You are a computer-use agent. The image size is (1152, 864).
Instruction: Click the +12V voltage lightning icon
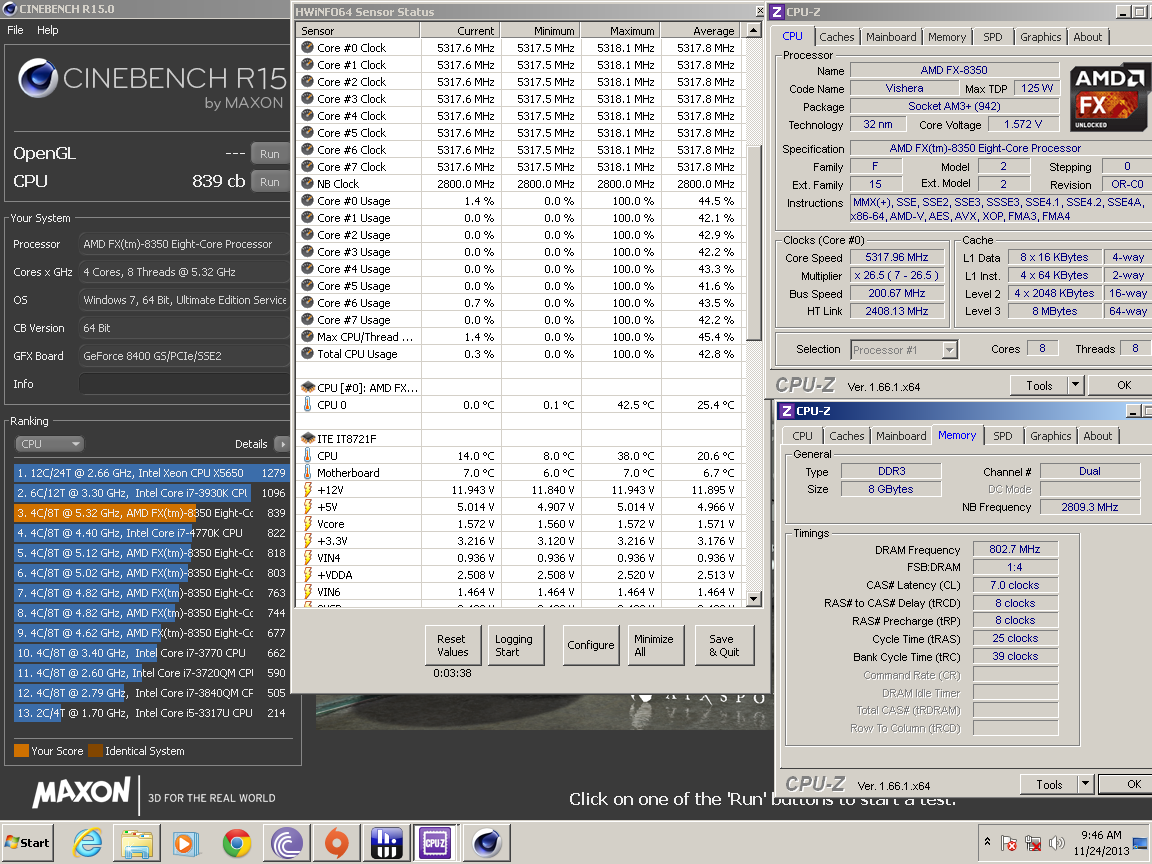[308, 490]
